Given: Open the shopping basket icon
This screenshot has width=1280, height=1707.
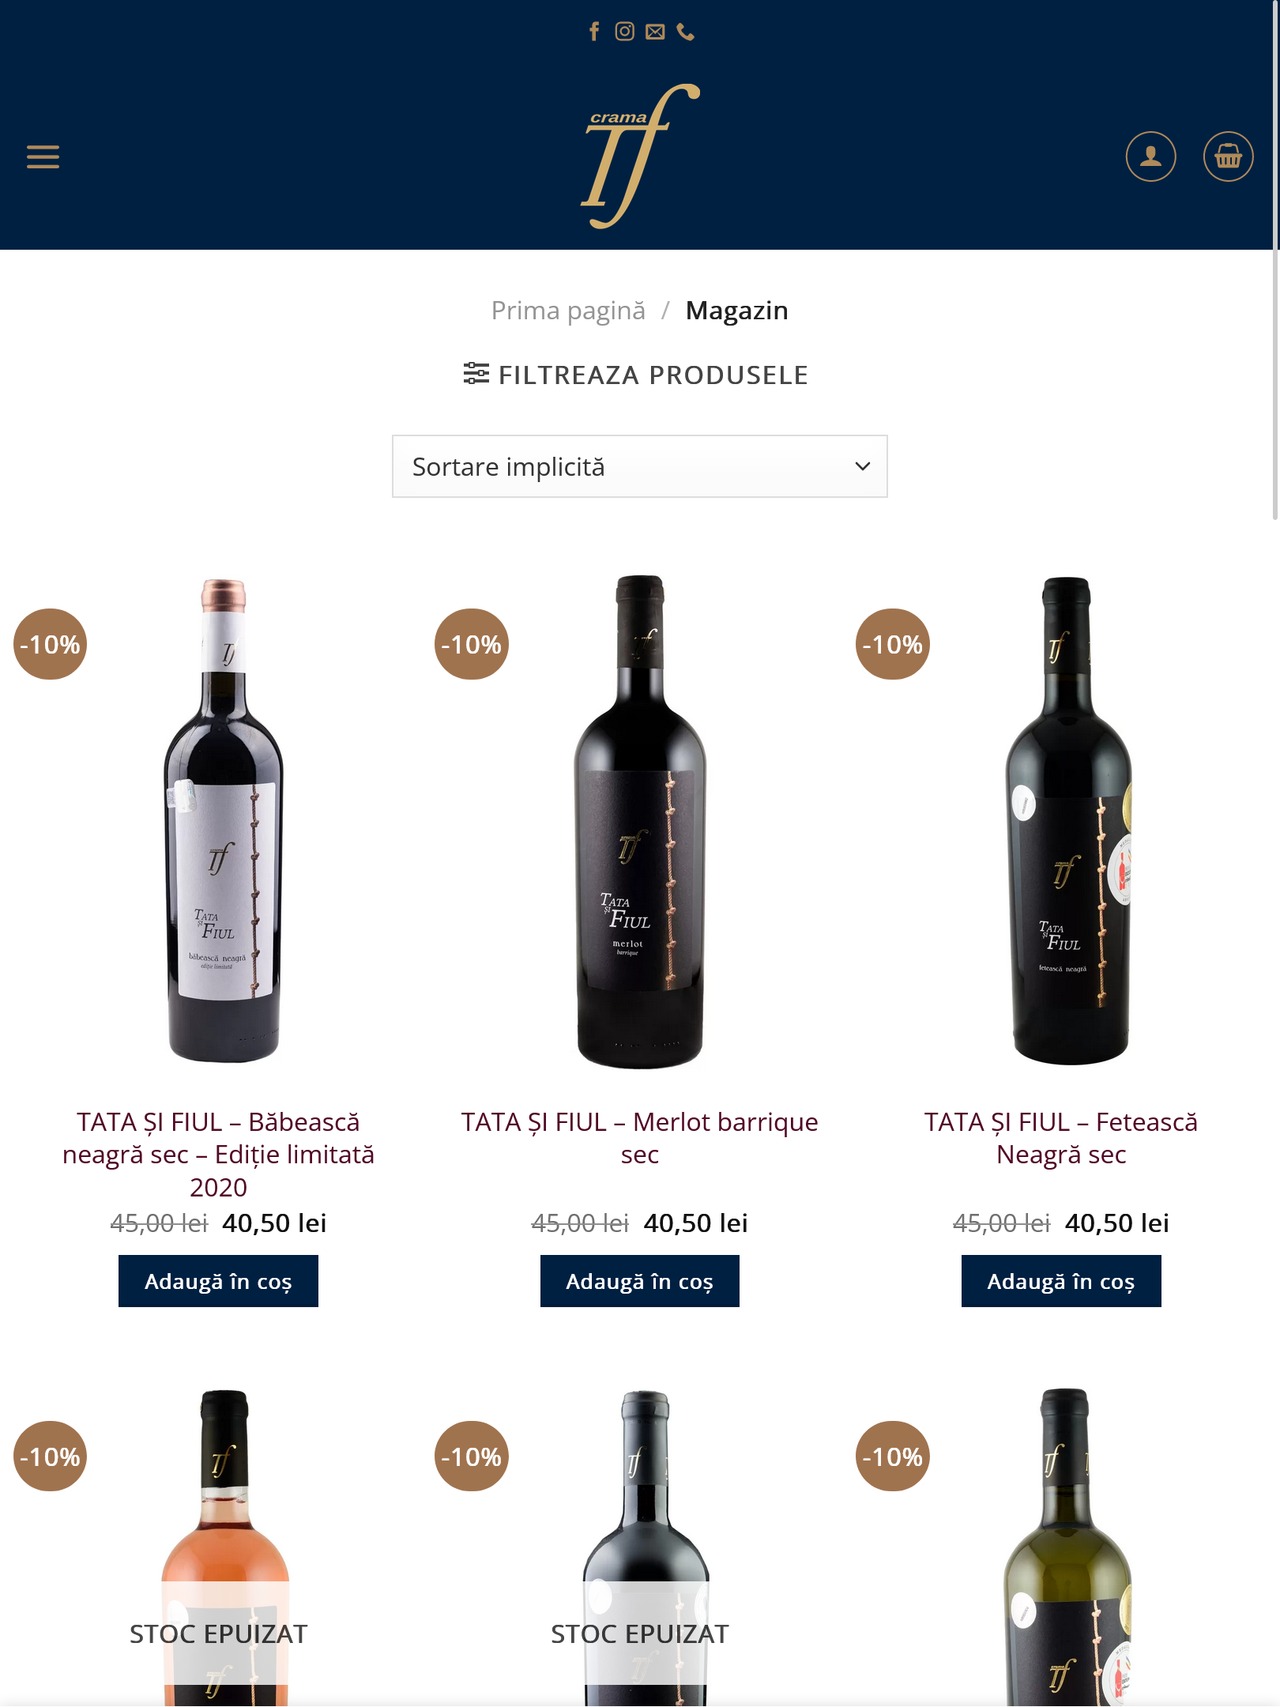Looking at the screenshot, I should [x=1227, y=157].
